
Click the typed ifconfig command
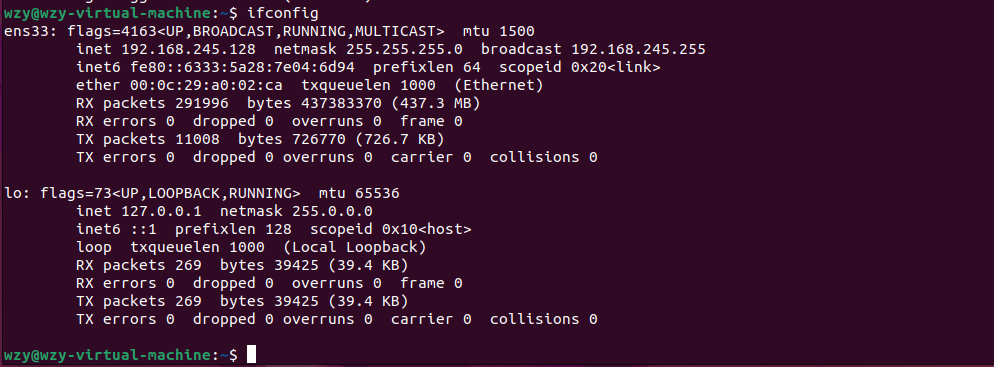point(282,13)
